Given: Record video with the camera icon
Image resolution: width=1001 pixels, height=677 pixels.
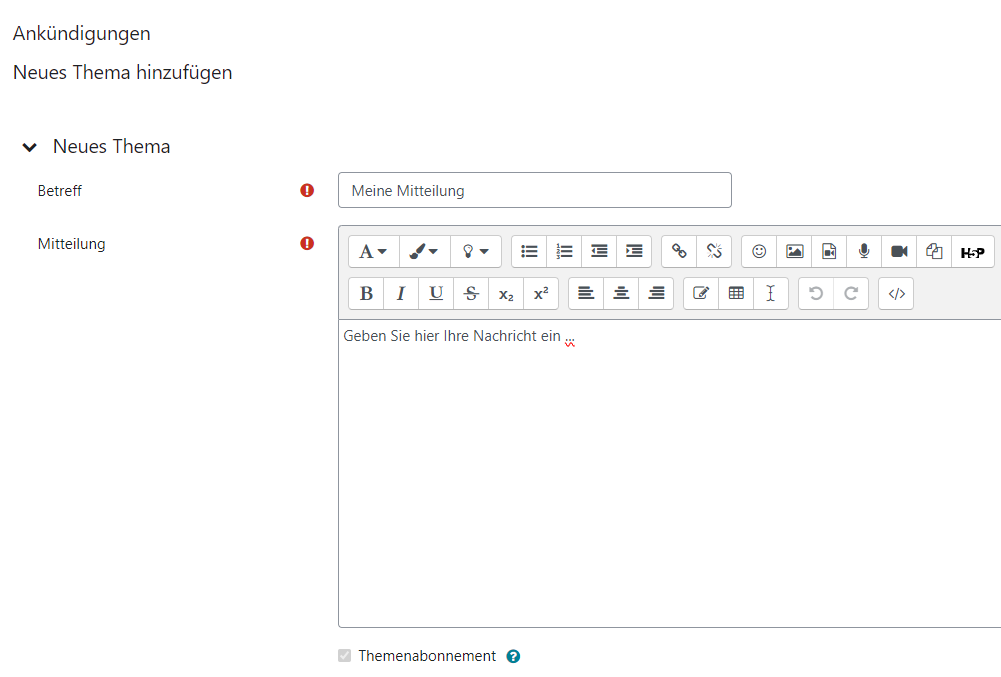Looking at the screenshot, I should click(x=899, y=252).
